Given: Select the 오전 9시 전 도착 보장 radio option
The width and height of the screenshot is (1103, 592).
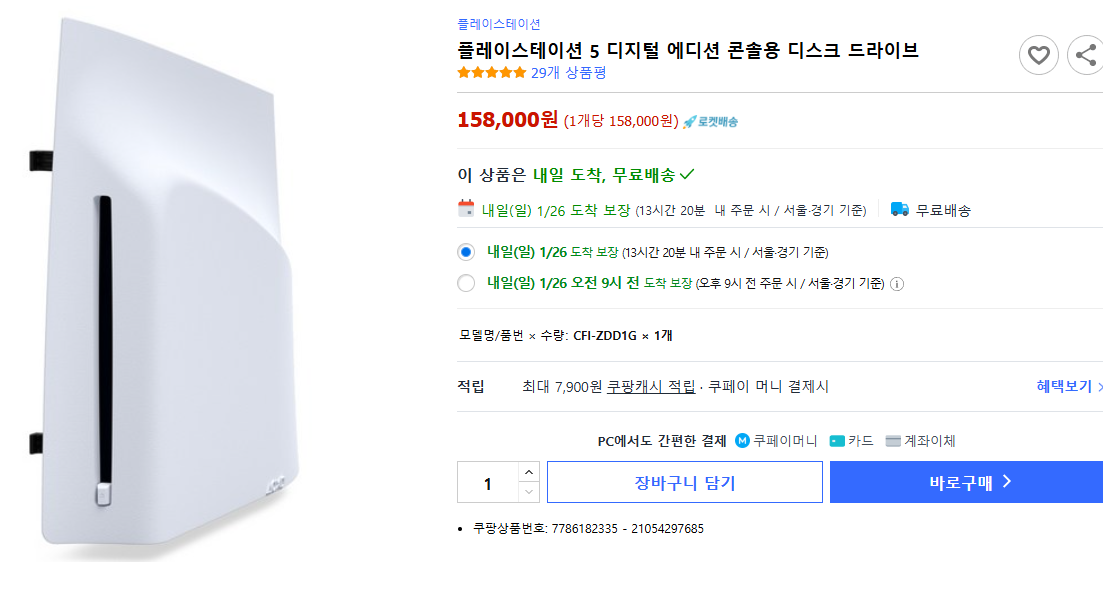Looking at the screenshot, I should pos(466,283).
